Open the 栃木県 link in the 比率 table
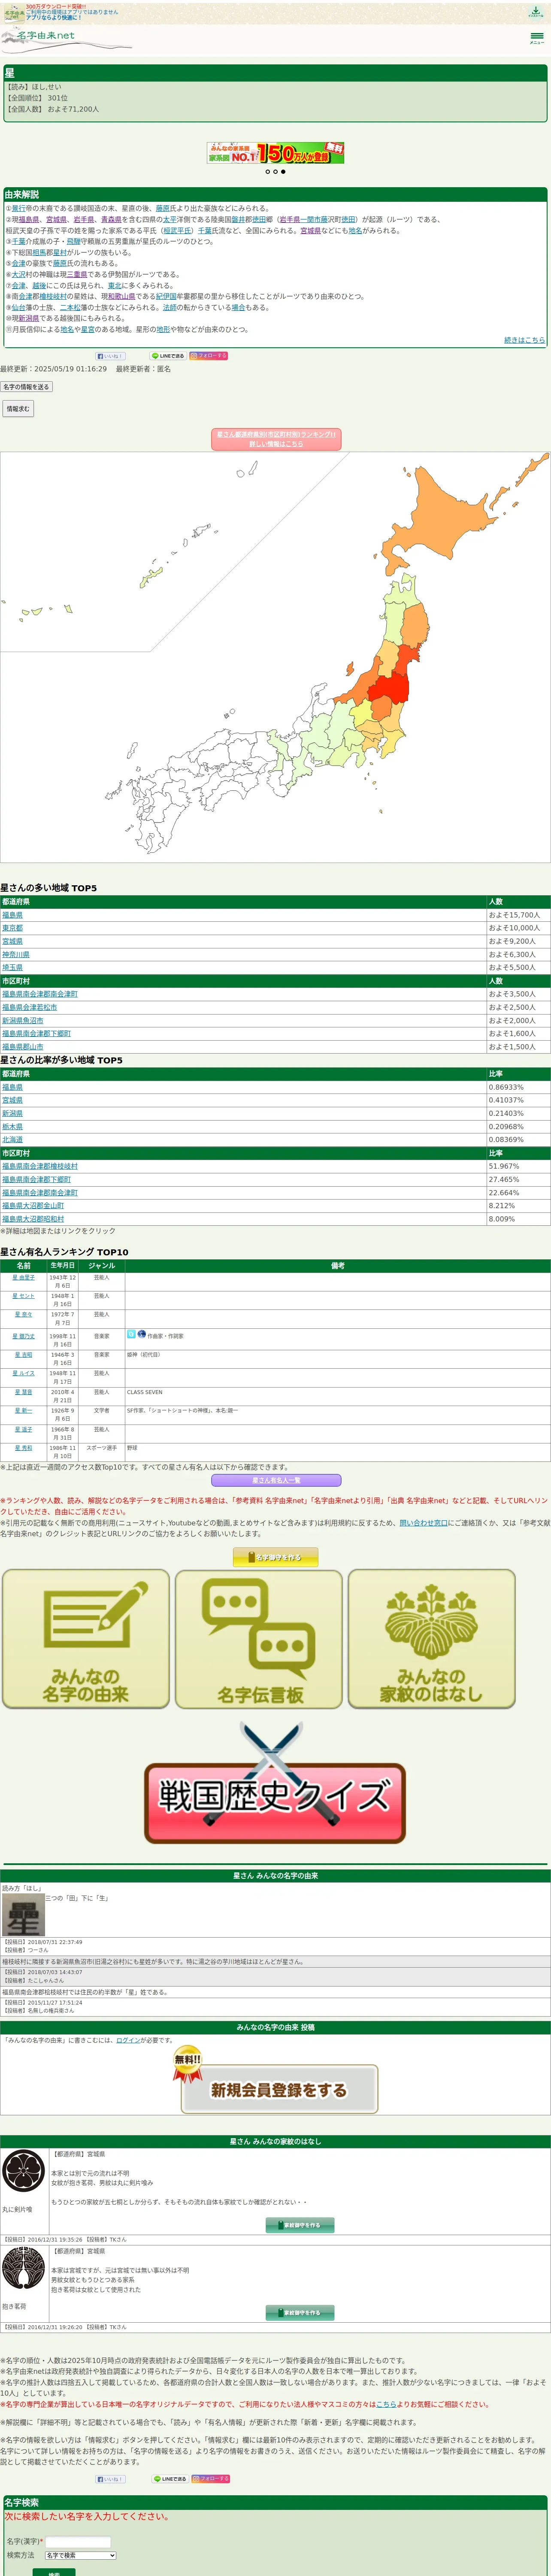This screenshot has width=551, height=2576. pos(12,1126)
